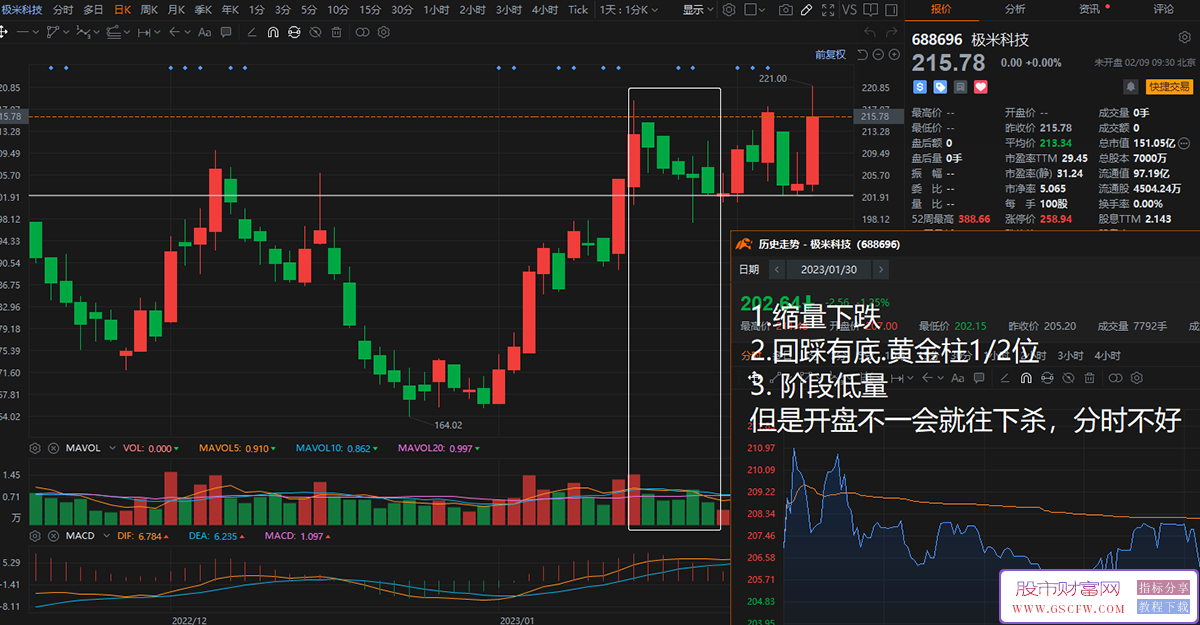
Task: Select the 年K yearly candlestick tab
Action: tap(230, 10)
